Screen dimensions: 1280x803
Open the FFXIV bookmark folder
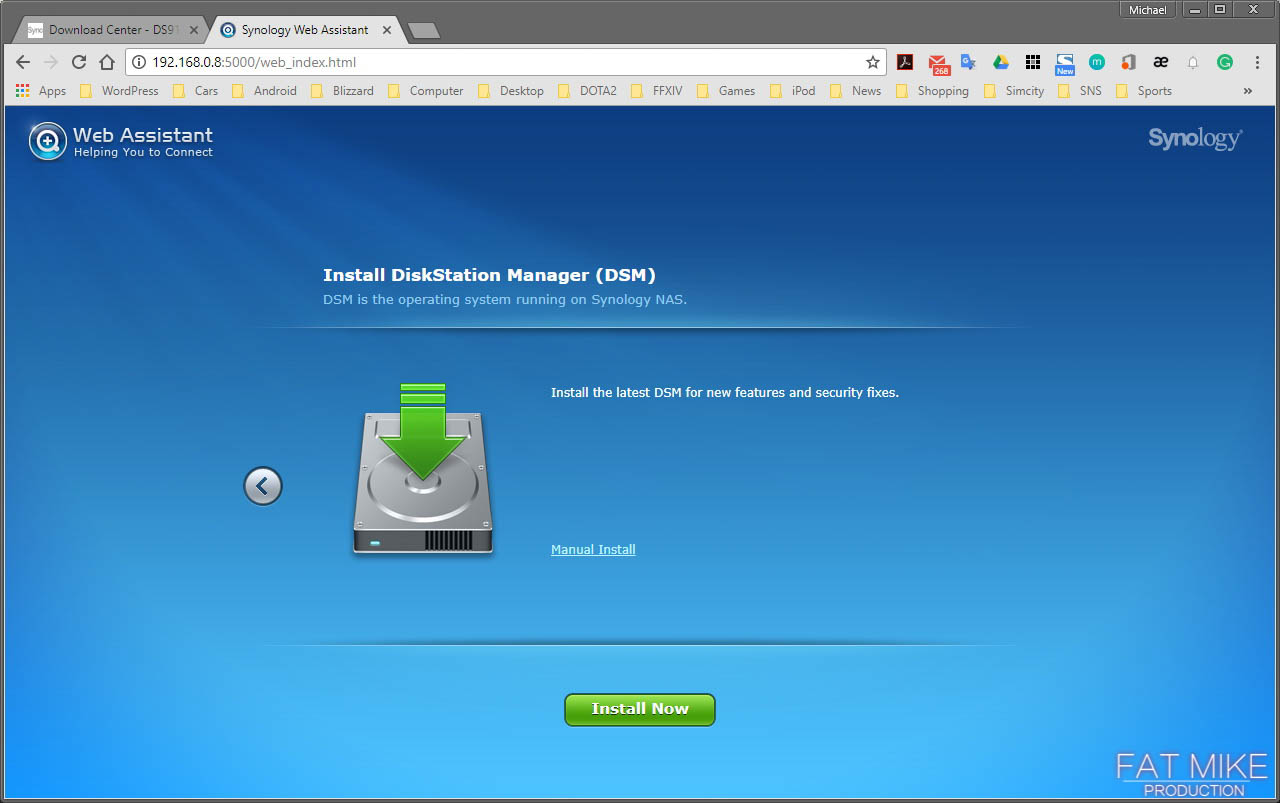[x=657, y=91]
